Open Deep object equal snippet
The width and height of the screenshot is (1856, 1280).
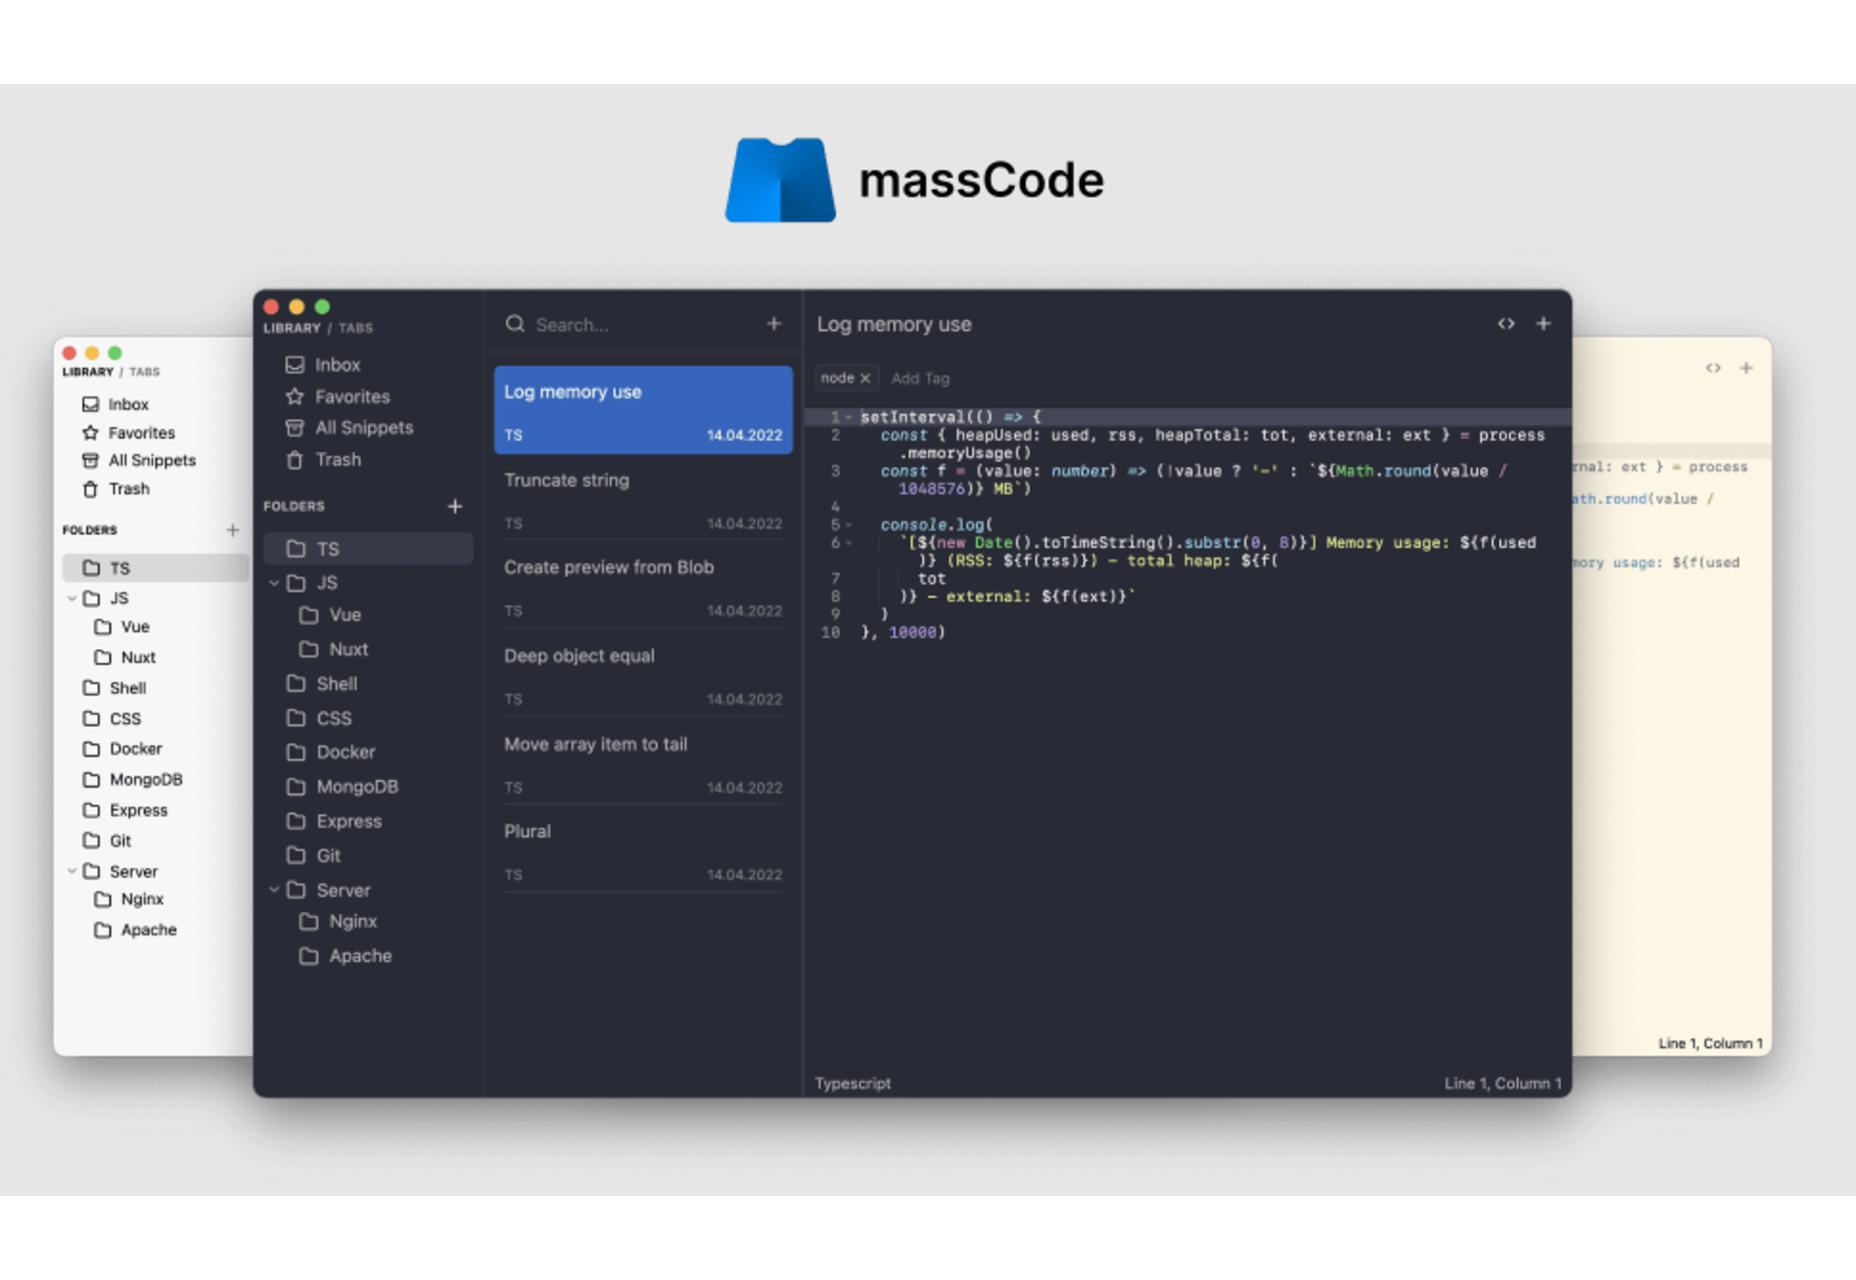pyautogui.click(x=643, y=675)
